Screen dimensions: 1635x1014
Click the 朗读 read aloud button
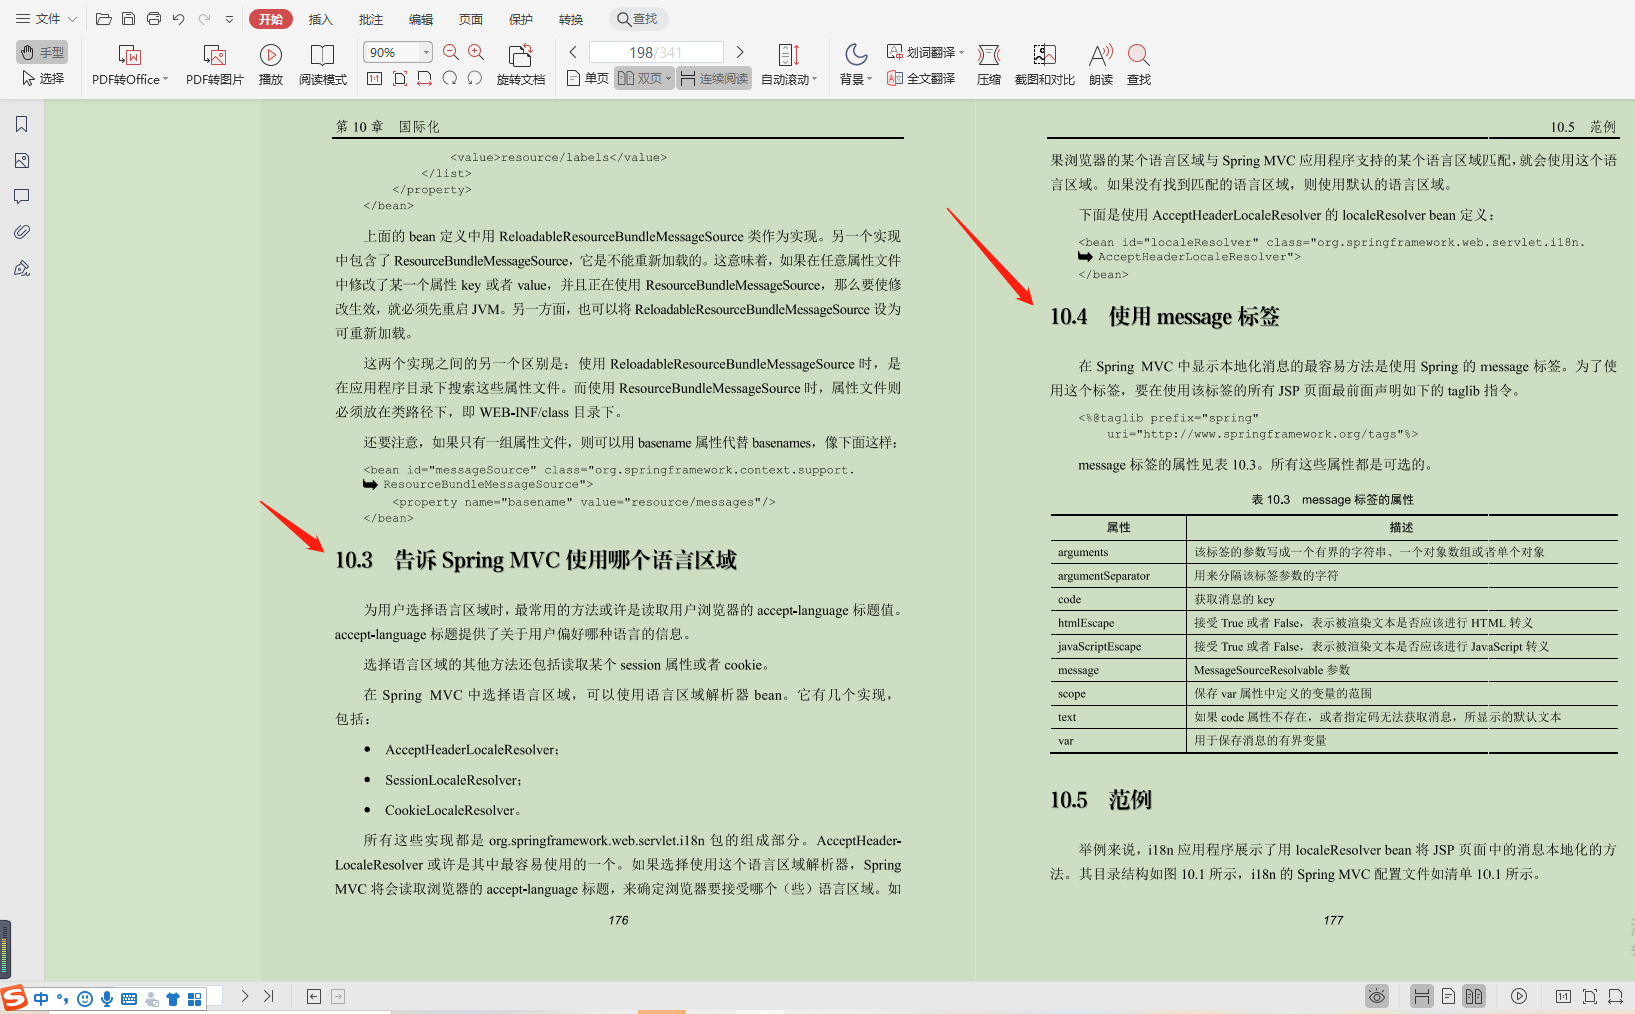coord(1101,65)
